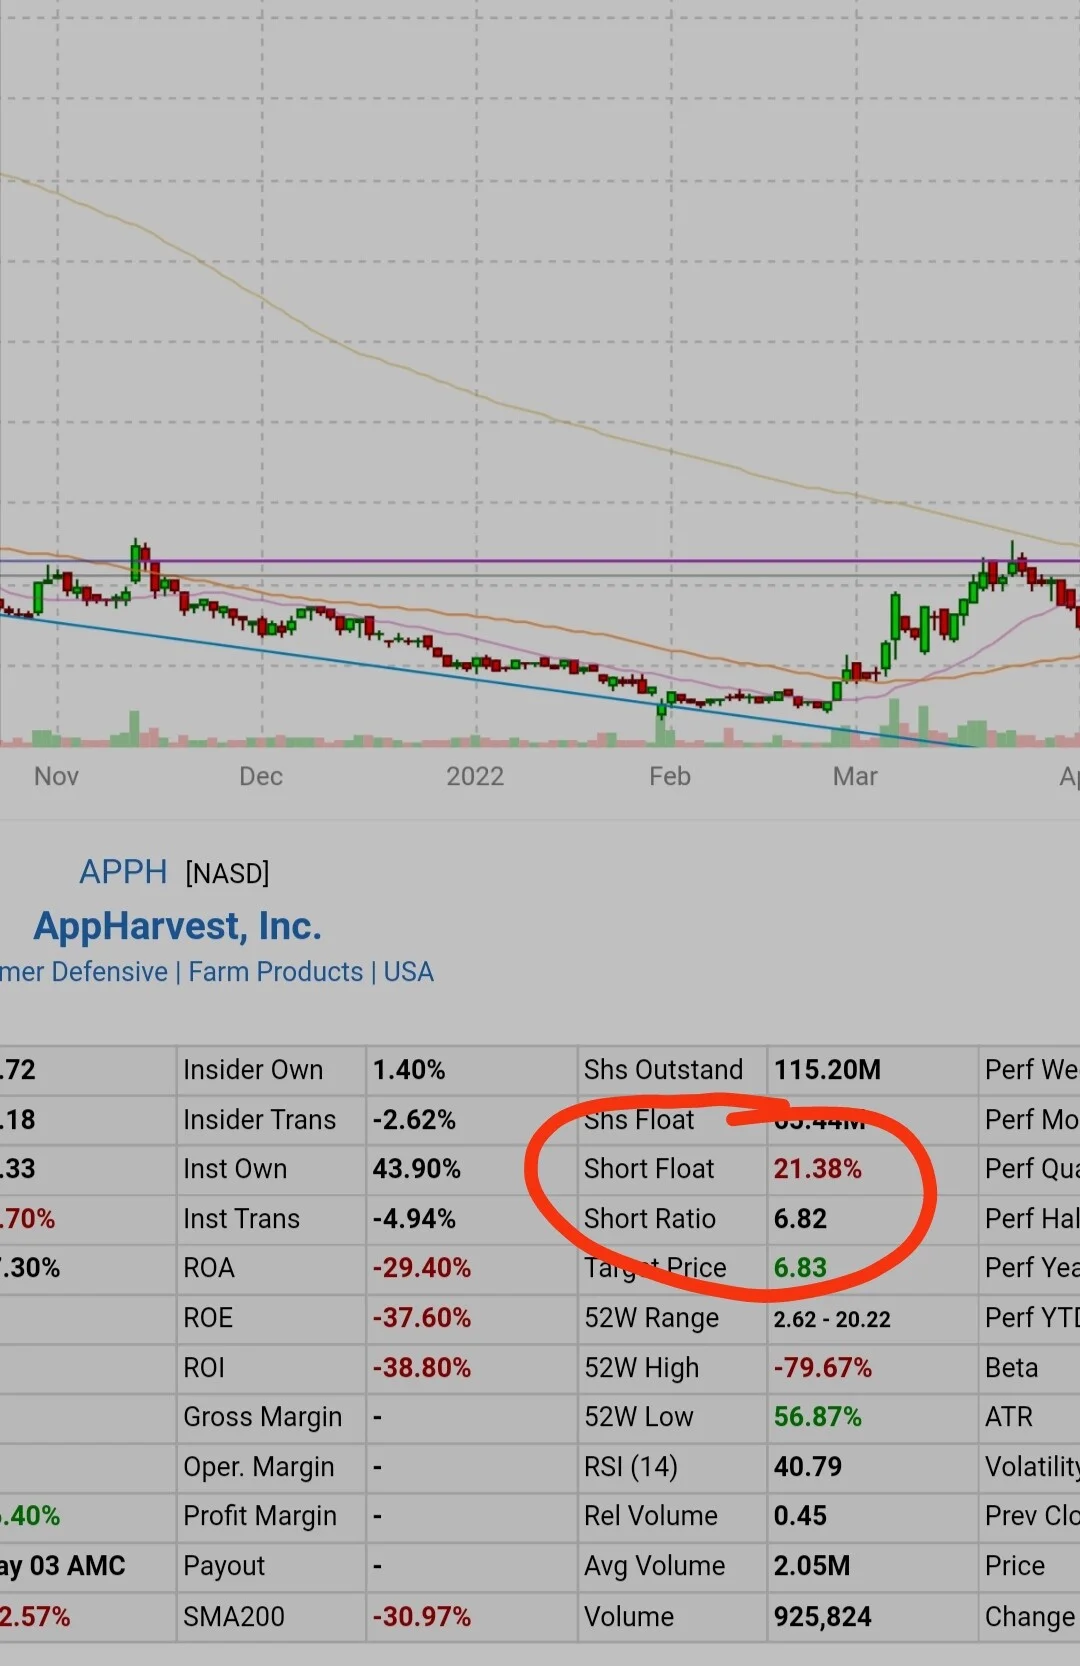Select the Insider Own label cell
This screenshot has height=1666, width=1080.
click(x=253, y=1070)
